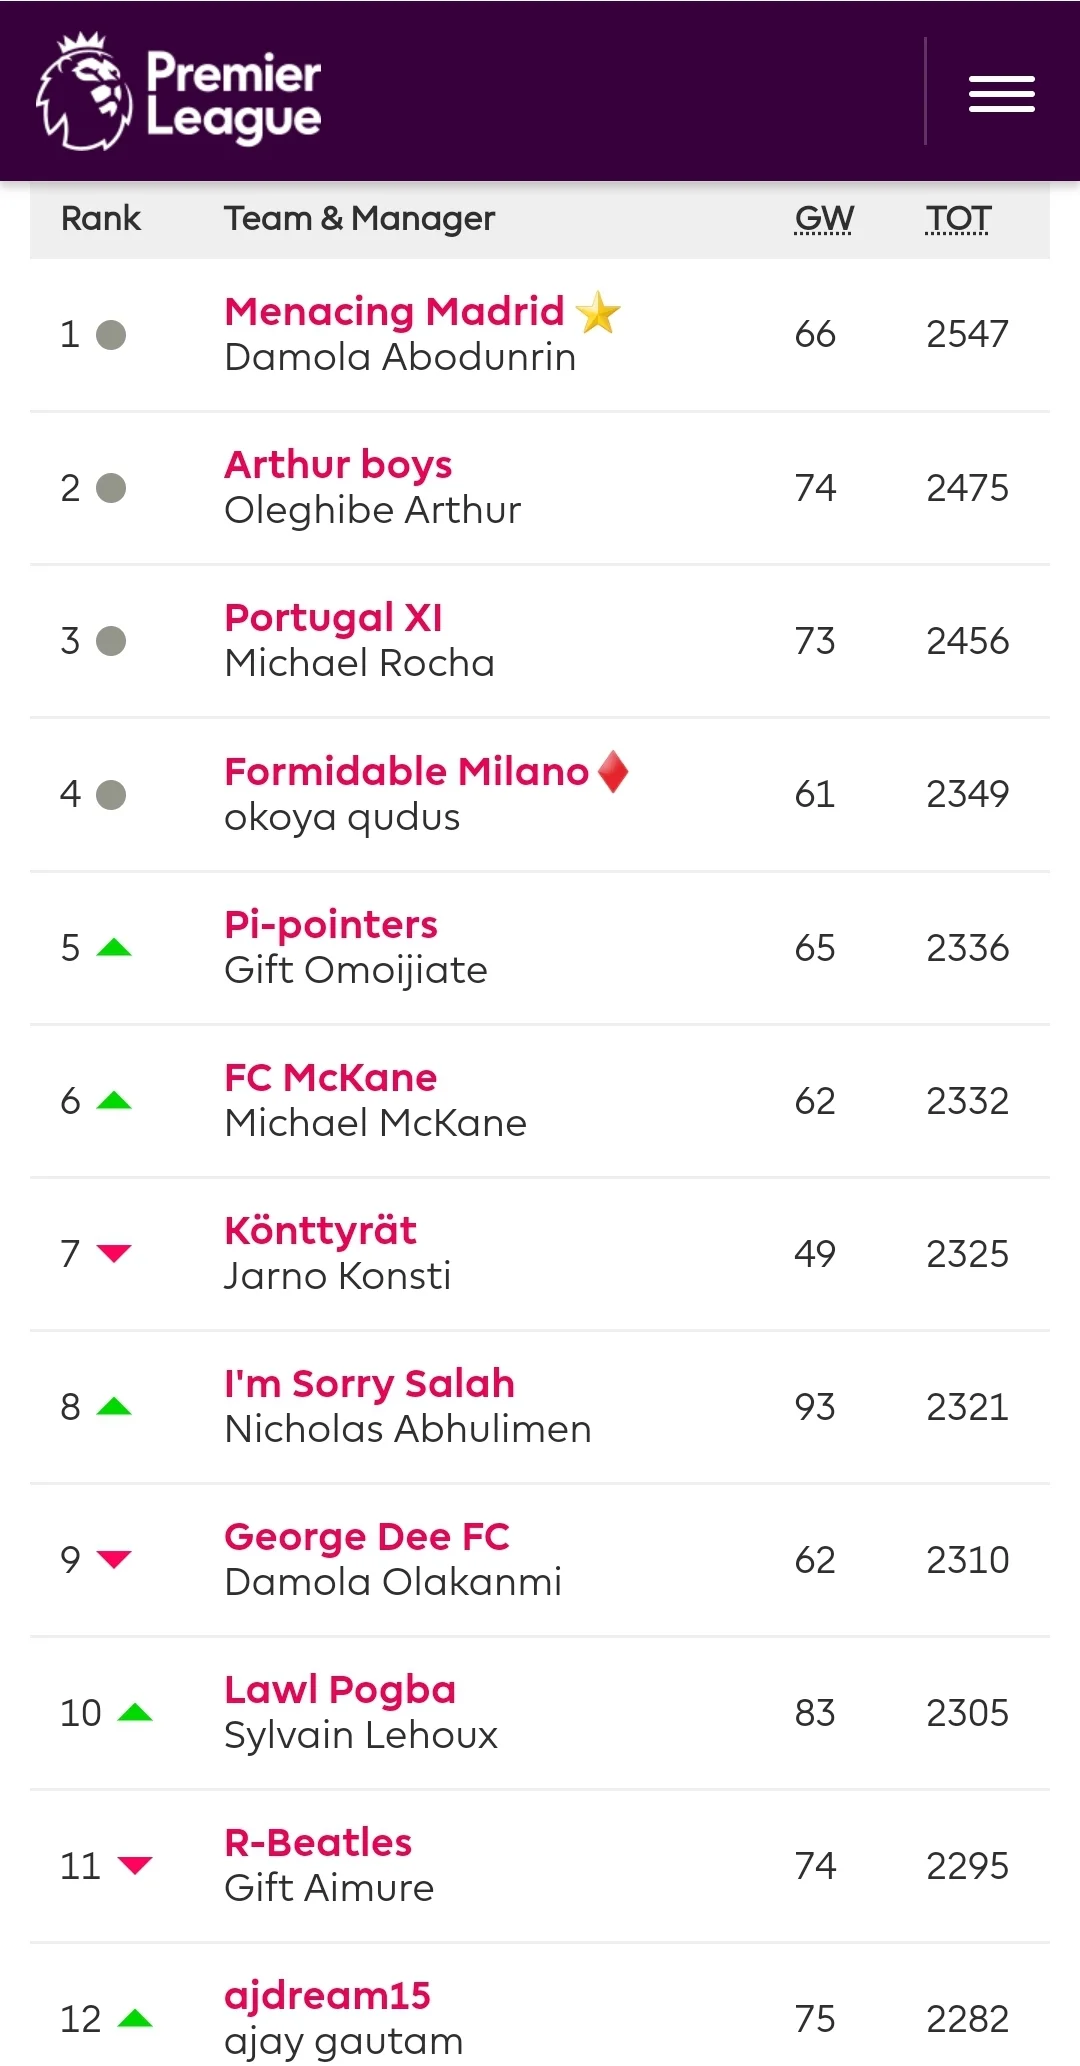Click the grey dot beside Portugal XI
This screenshot has height=2066, width=1080.
click(x=113, y=642)
